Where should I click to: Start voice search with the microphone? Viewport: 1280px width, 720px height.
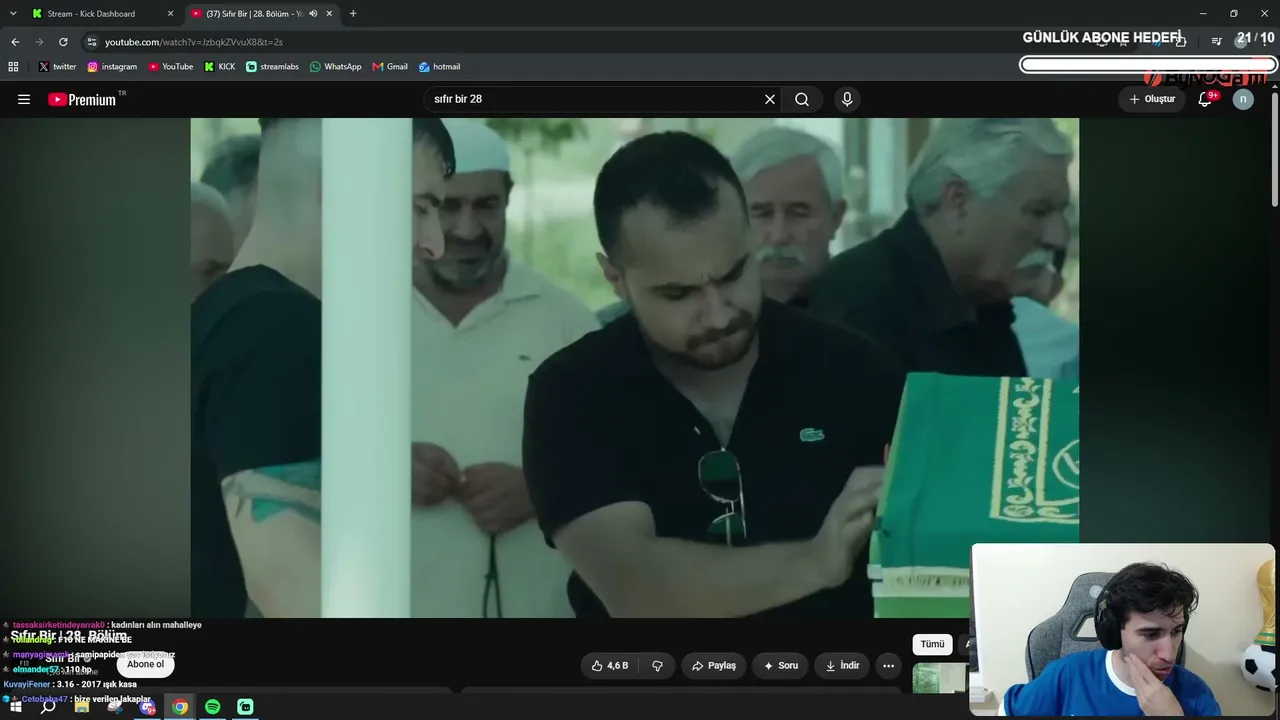tap(847, 99)
